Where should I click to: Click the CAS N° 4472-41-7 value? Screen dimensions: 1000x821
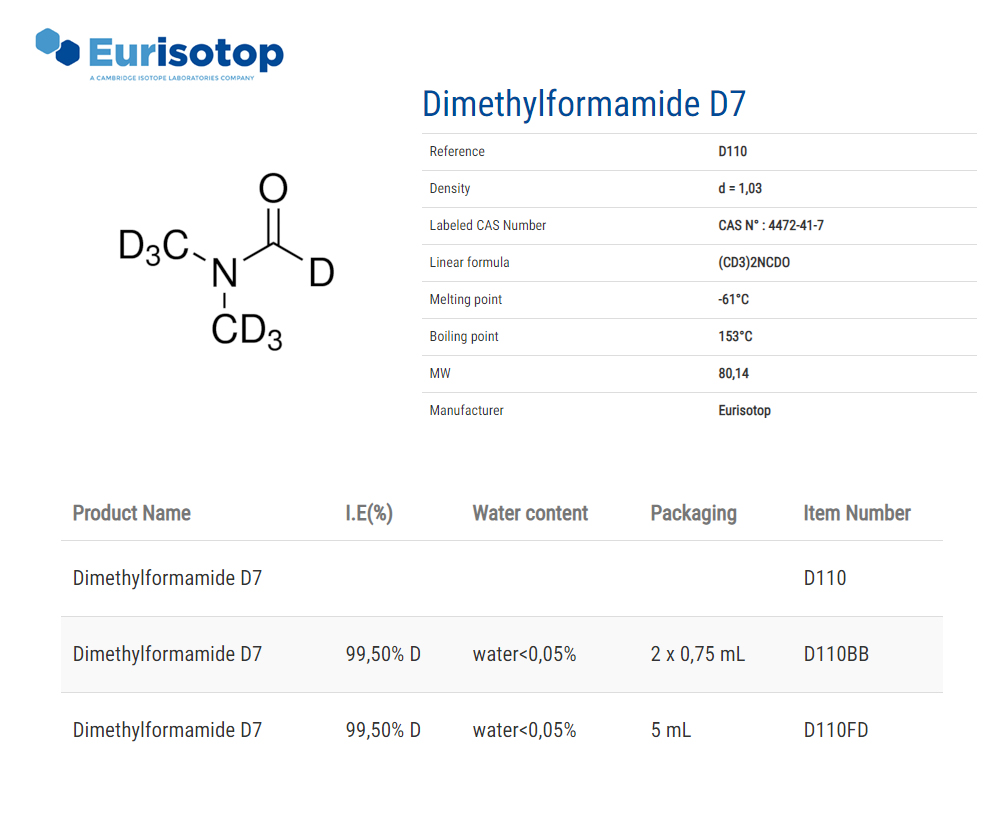(770, 226)
